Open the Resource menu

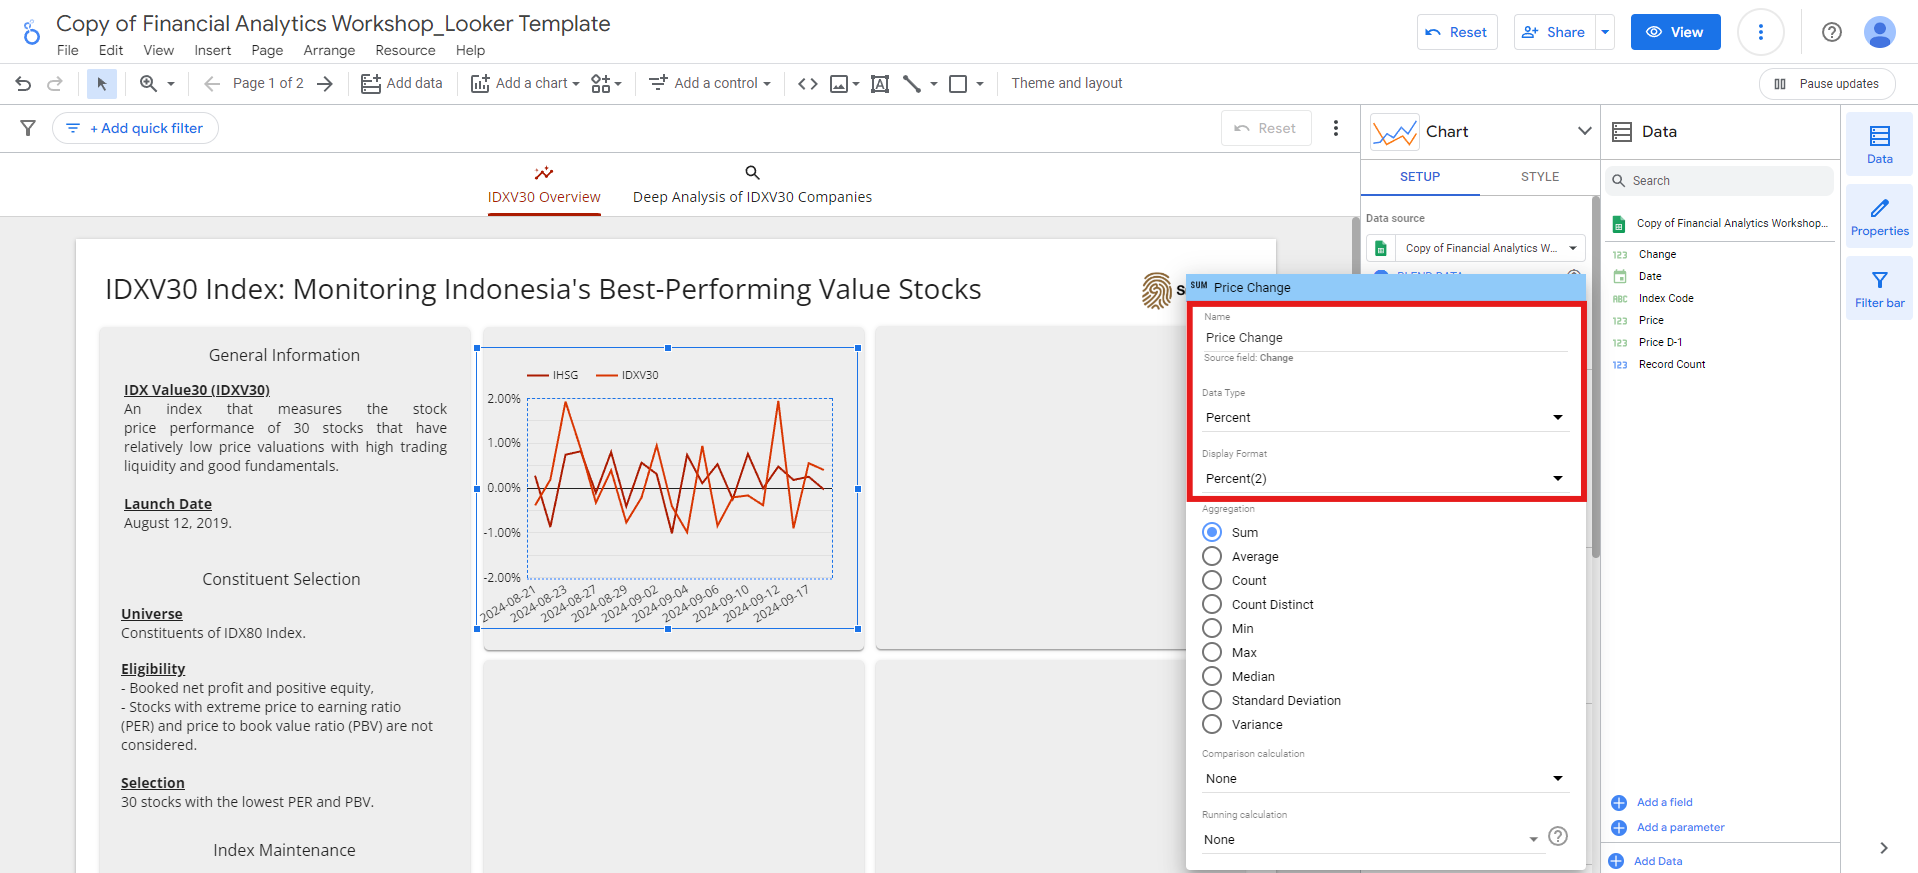point(405,51)
